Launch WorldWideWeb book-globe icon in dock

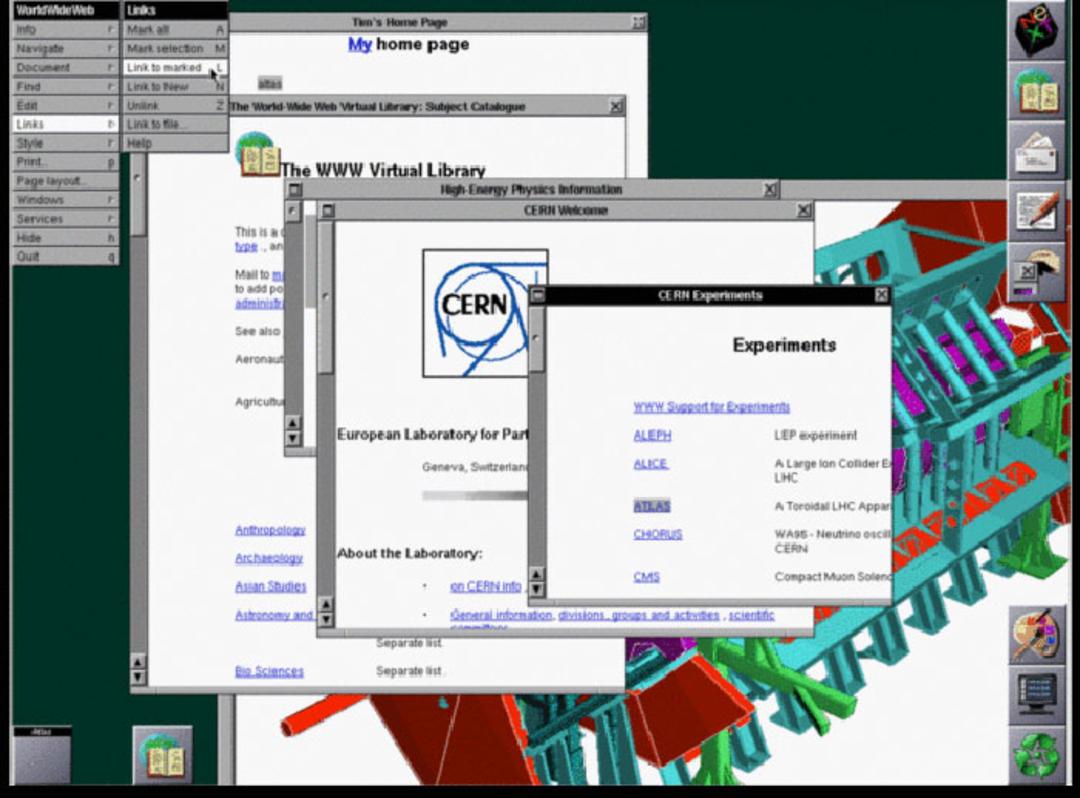click(x=1037, y=92)
